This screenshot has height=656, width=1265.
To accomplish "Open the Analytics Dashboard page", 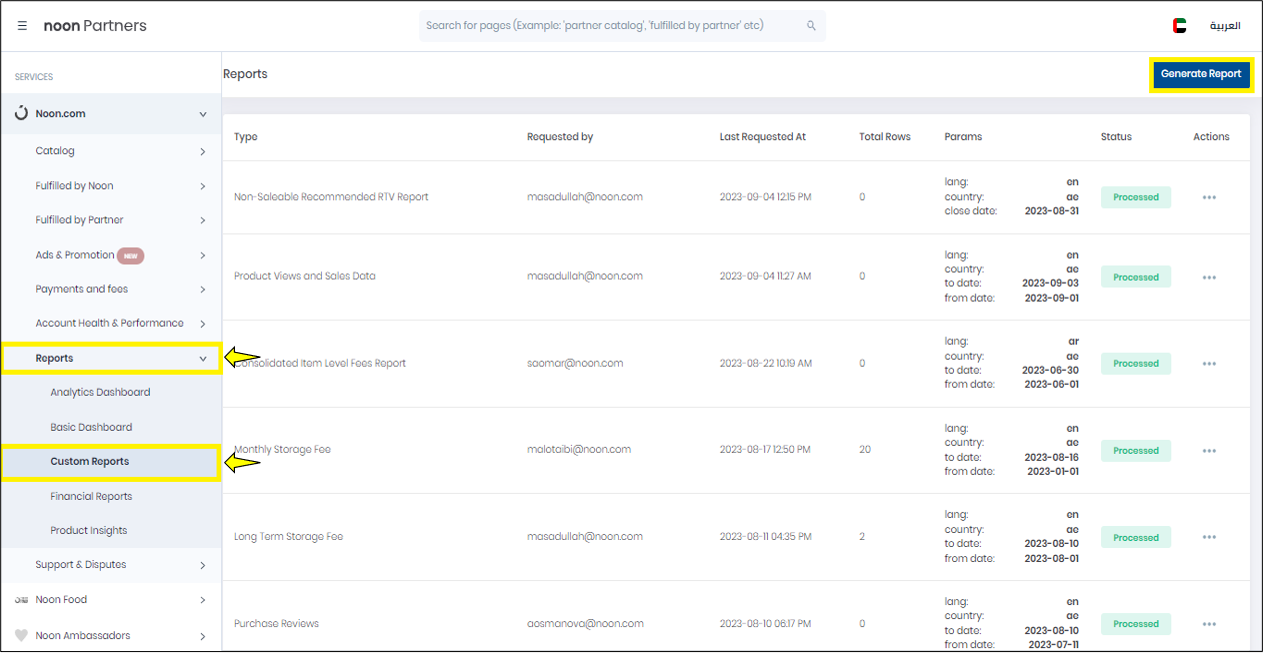I will pyautogui.click(x=100, y=393).
